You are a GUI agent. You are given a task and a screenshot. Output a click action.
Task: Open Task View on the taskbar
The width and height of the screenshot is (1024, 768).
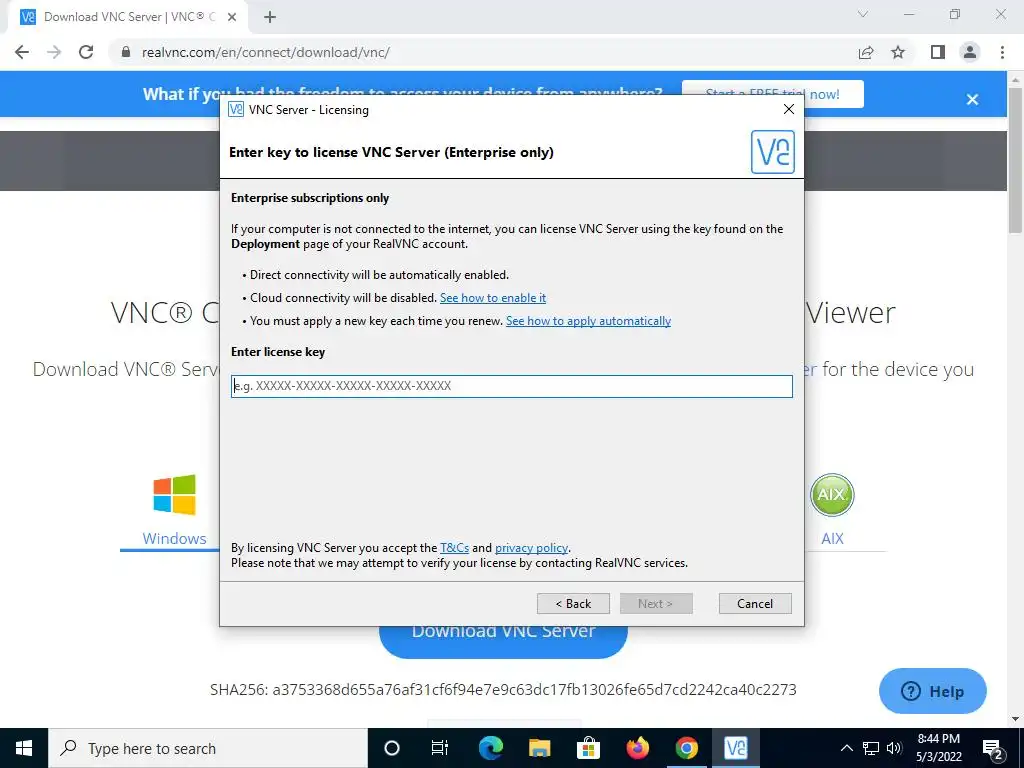[441, 748]
